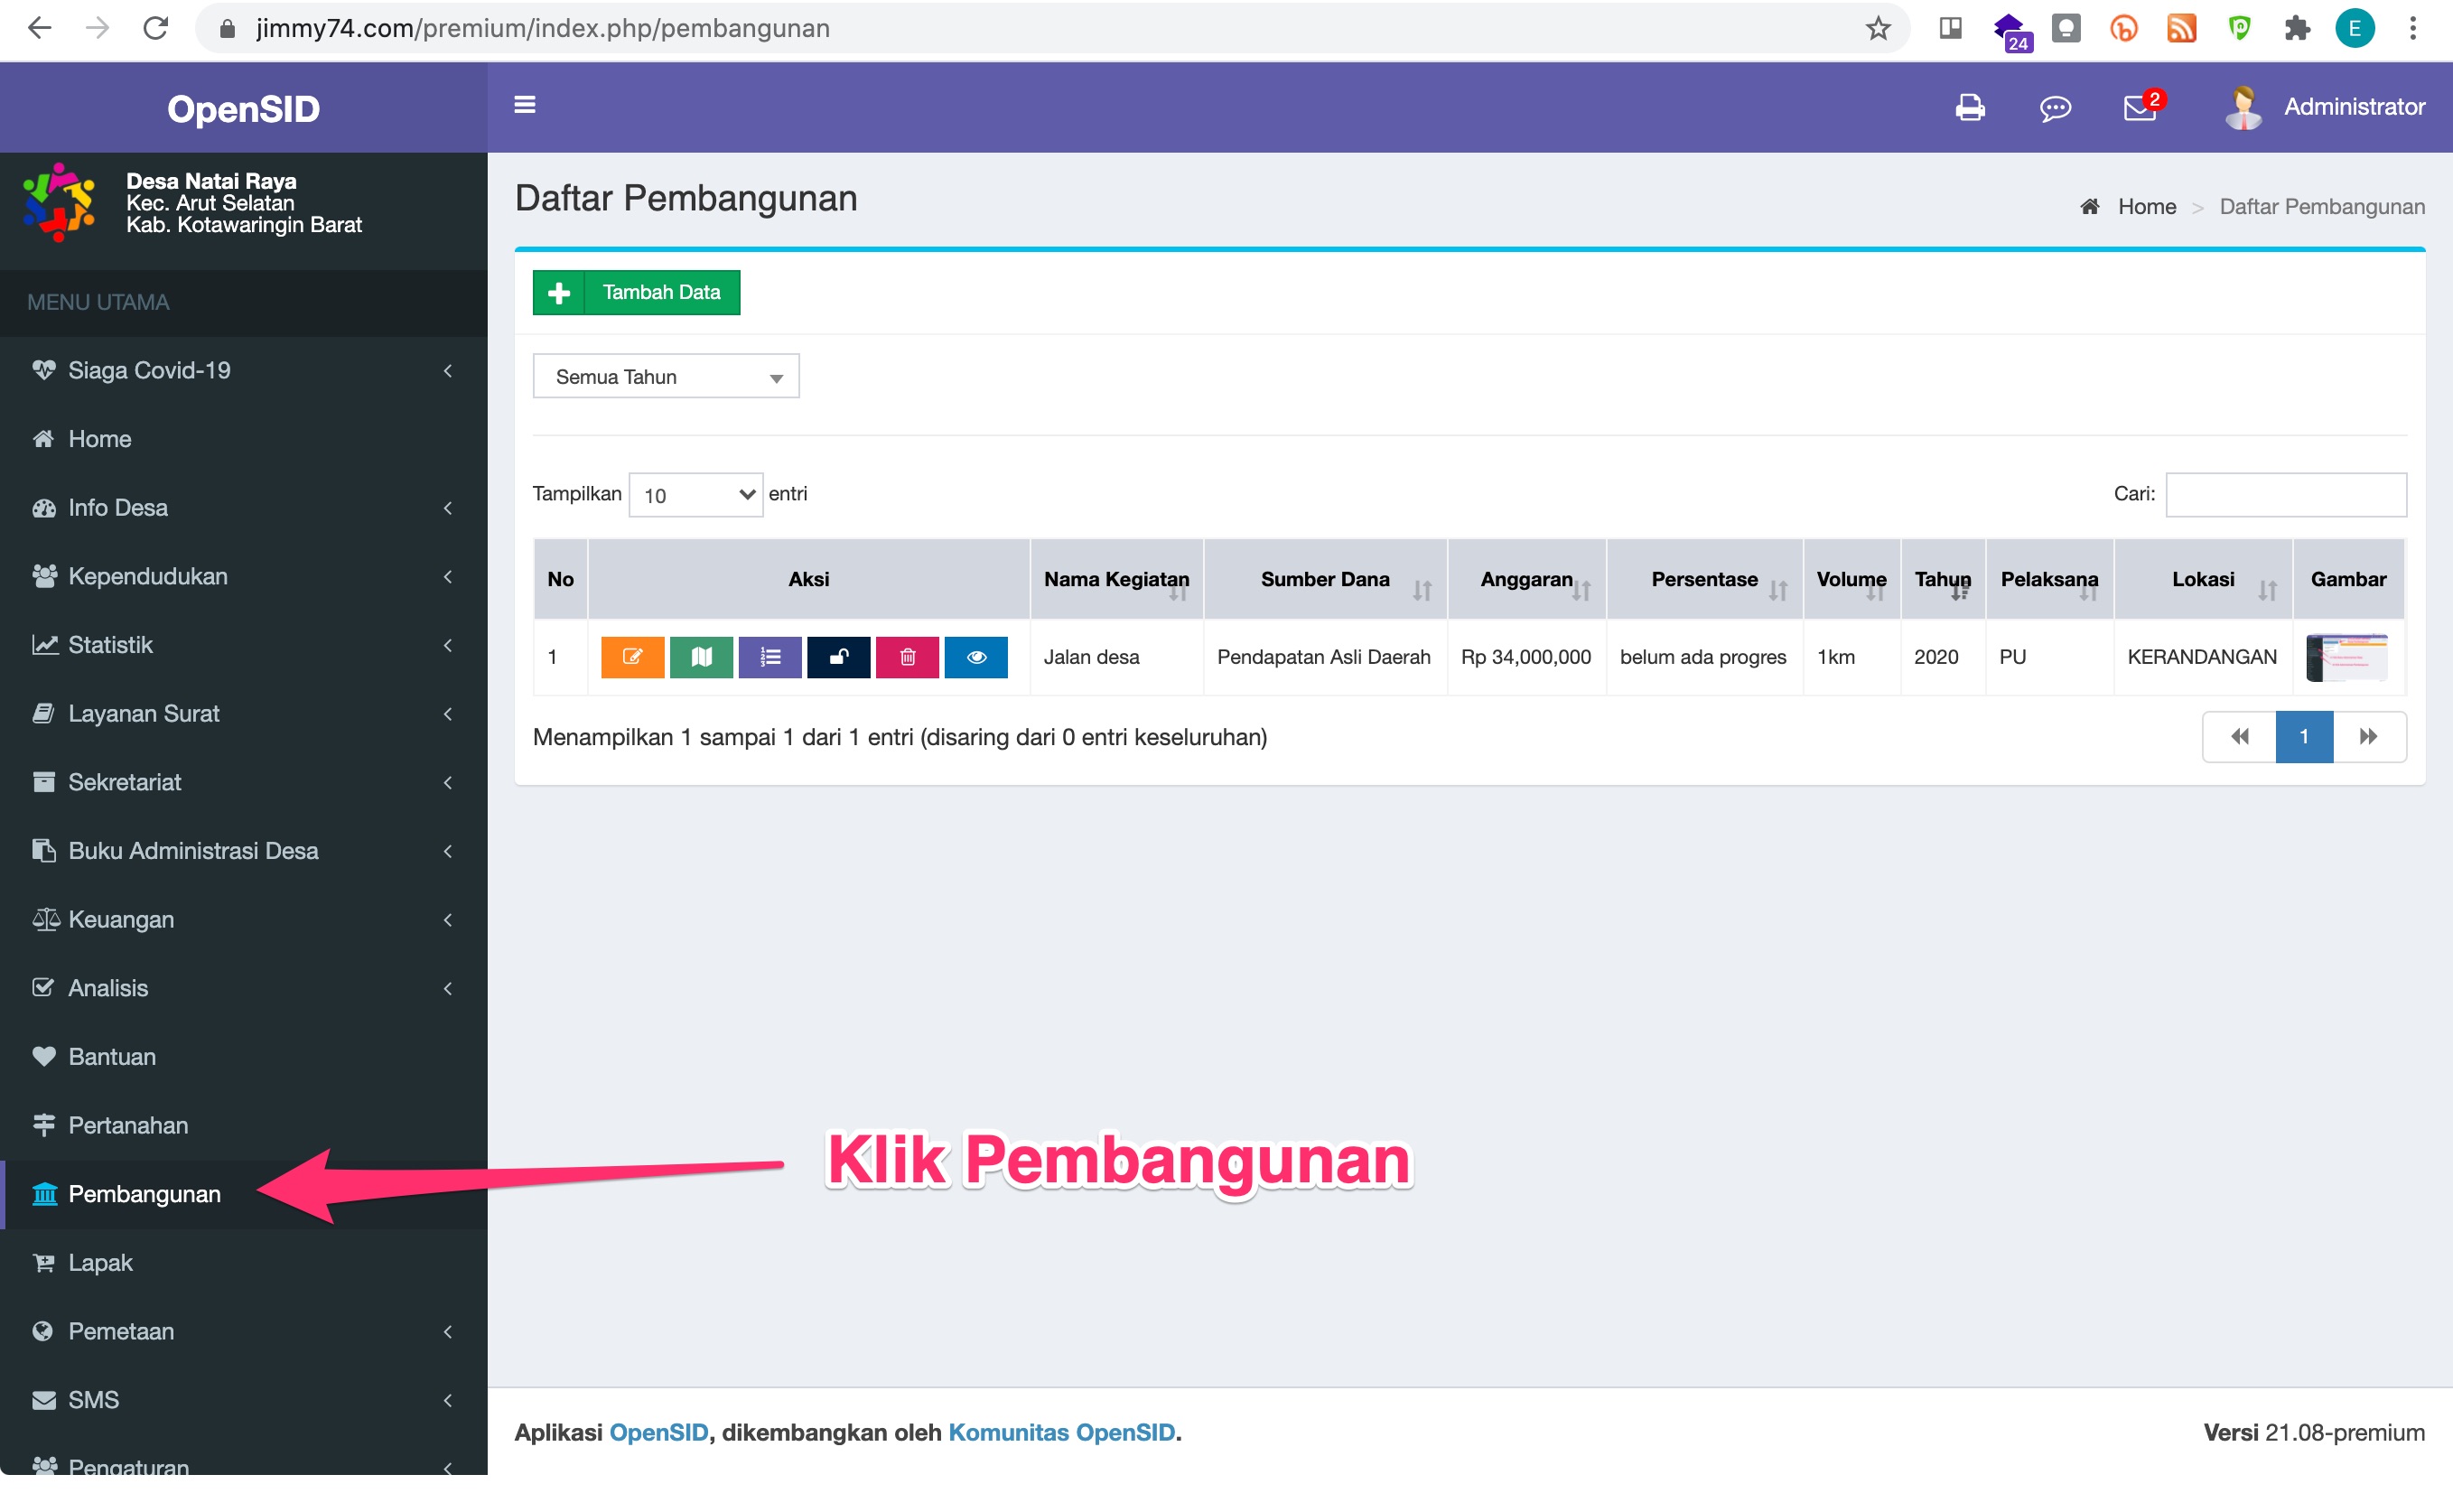2453x1512 pixels.
Task: Open the Tampilkan entries dropdown
Action: 694,494
